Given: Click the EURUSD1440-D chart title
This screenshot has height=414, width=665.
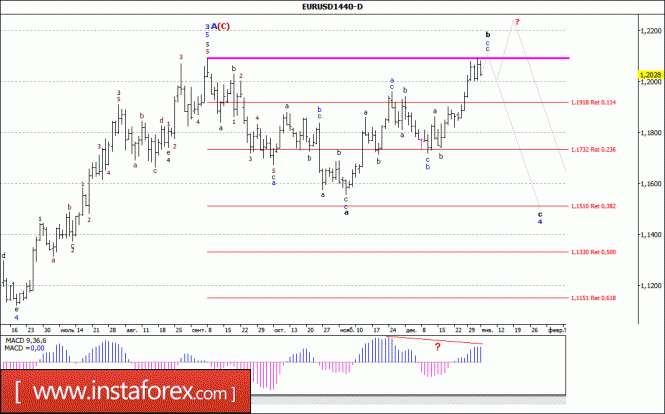Looking at the screenshot, I should tap(332, 7).
